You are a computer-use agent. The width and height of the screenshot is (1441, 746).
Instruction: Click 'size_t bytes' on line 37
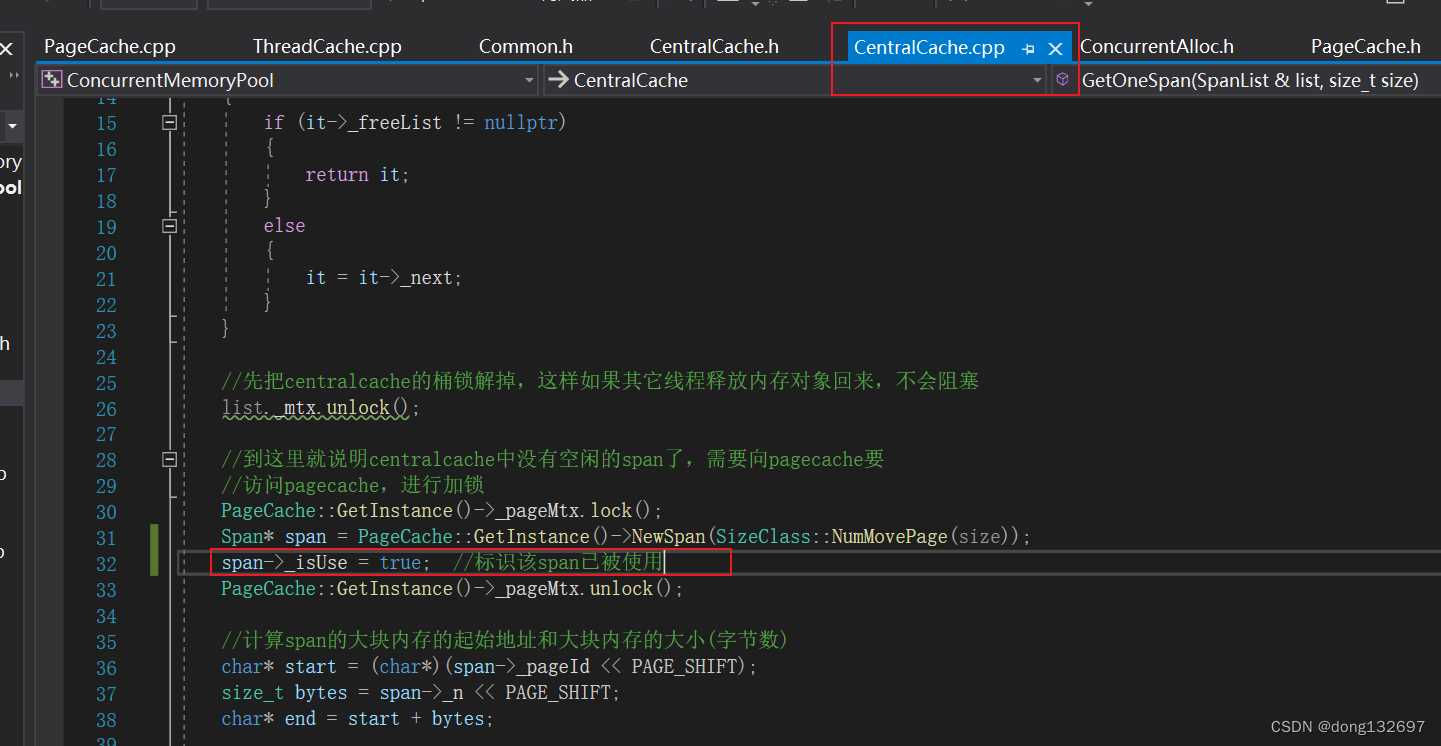(x=284, y=694)
